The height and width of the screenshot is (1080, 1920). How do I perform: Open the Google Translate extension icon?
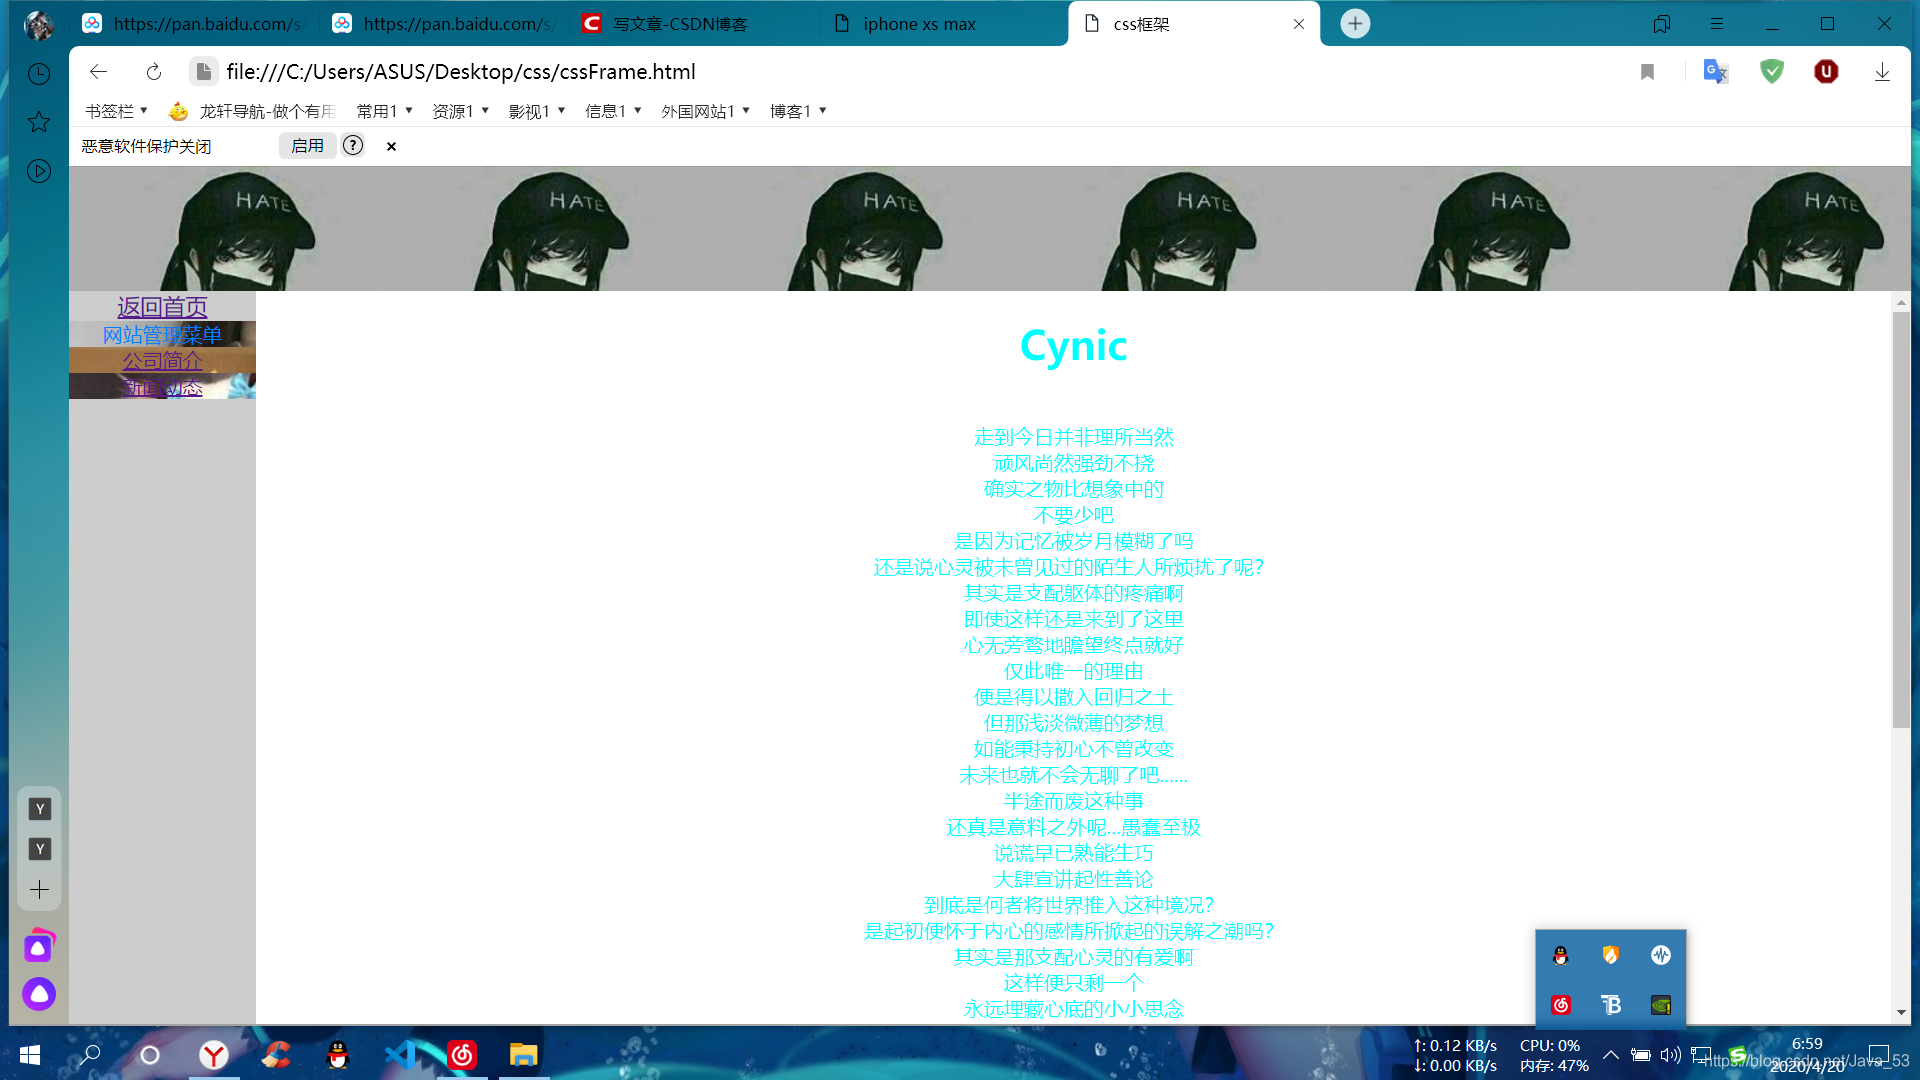[x=1715, y=72]
